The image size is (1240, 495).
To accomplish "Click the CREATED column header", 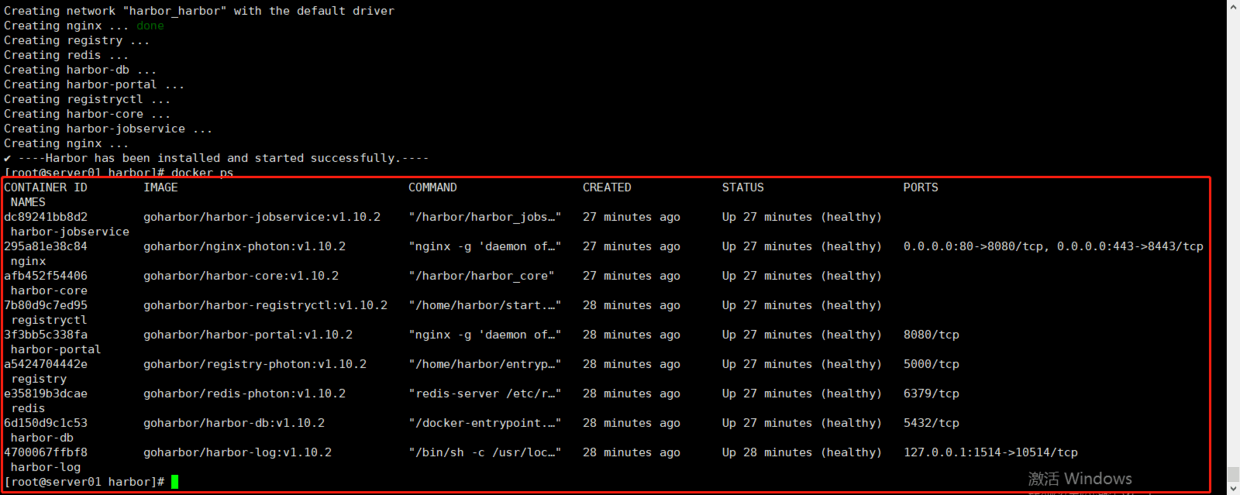I will (607, 188).
